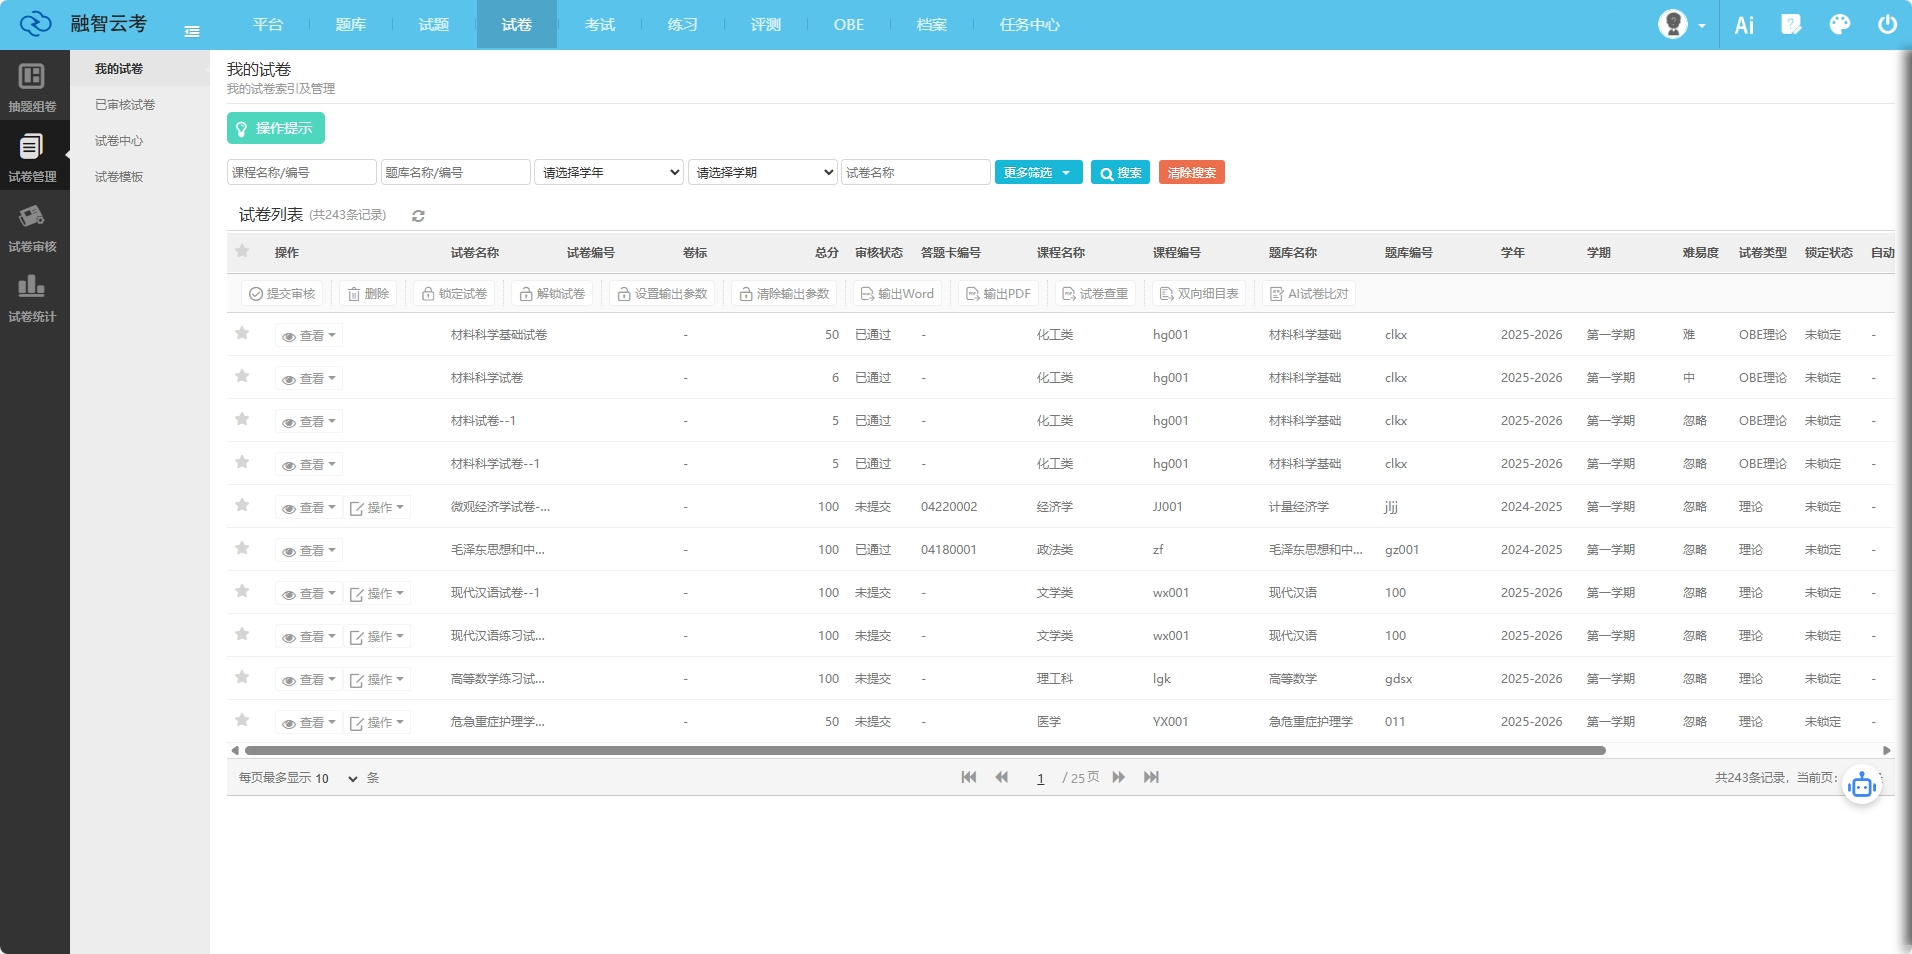Click the horizontal scrollbar under the table
Screen dimensions: 1912x954
[x=924, y=750]
